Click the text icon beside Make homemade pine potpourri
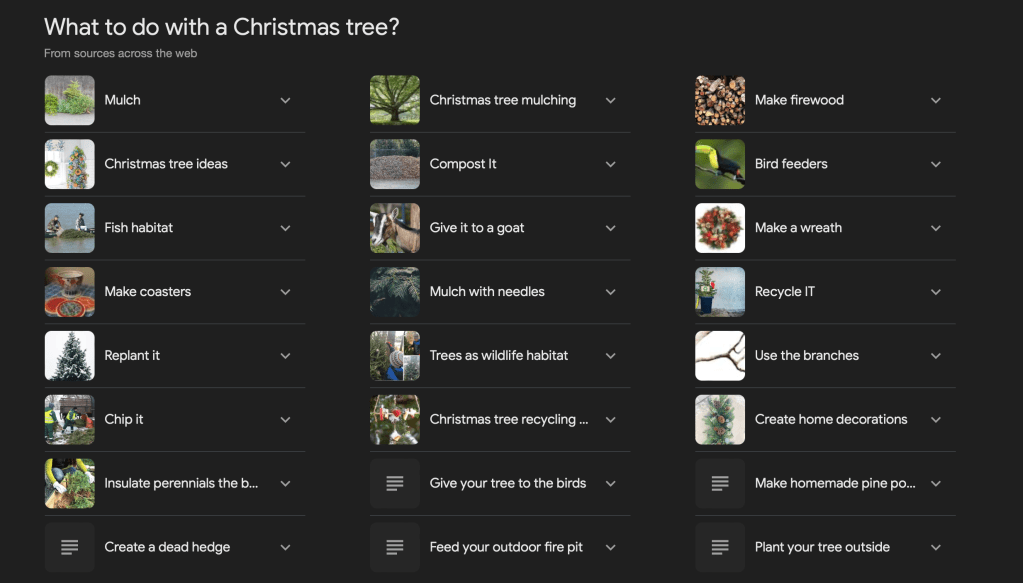 tap(720, 483)
